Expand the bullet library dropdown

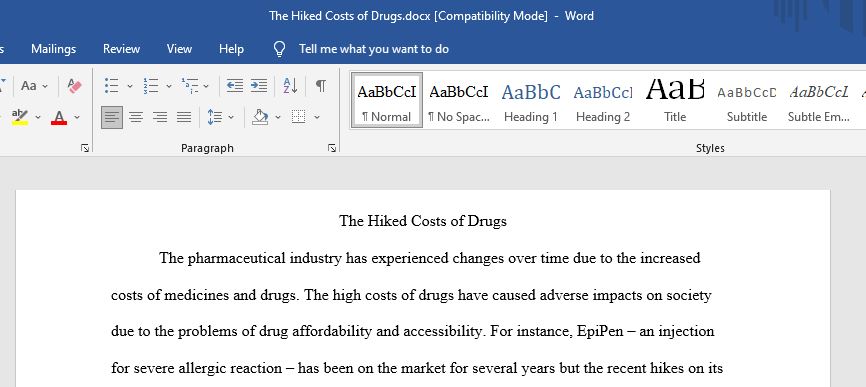click(x=130, y=86)
